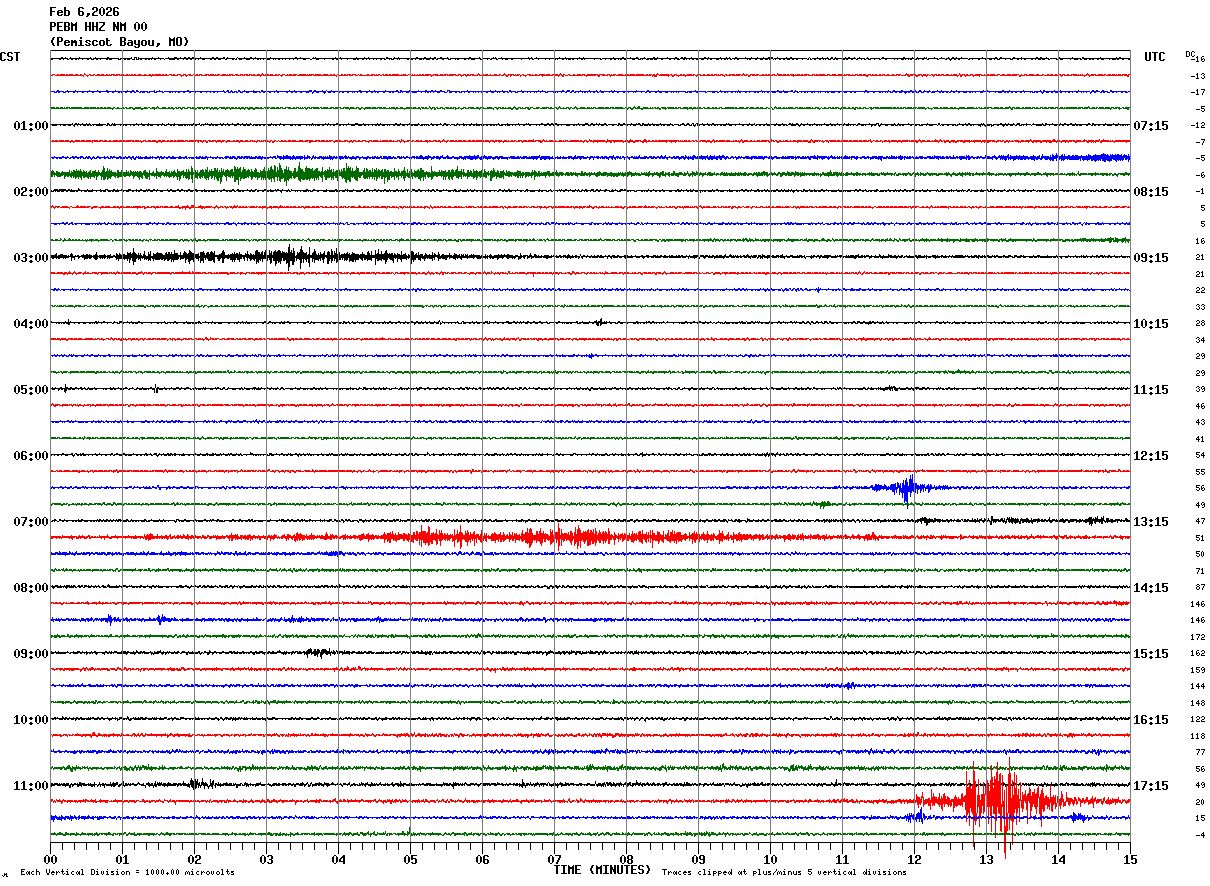The width and height of the screenshot is (1210, 886).
Task: Click minute 10 on the time axis
Action: (x=770, y=859)
